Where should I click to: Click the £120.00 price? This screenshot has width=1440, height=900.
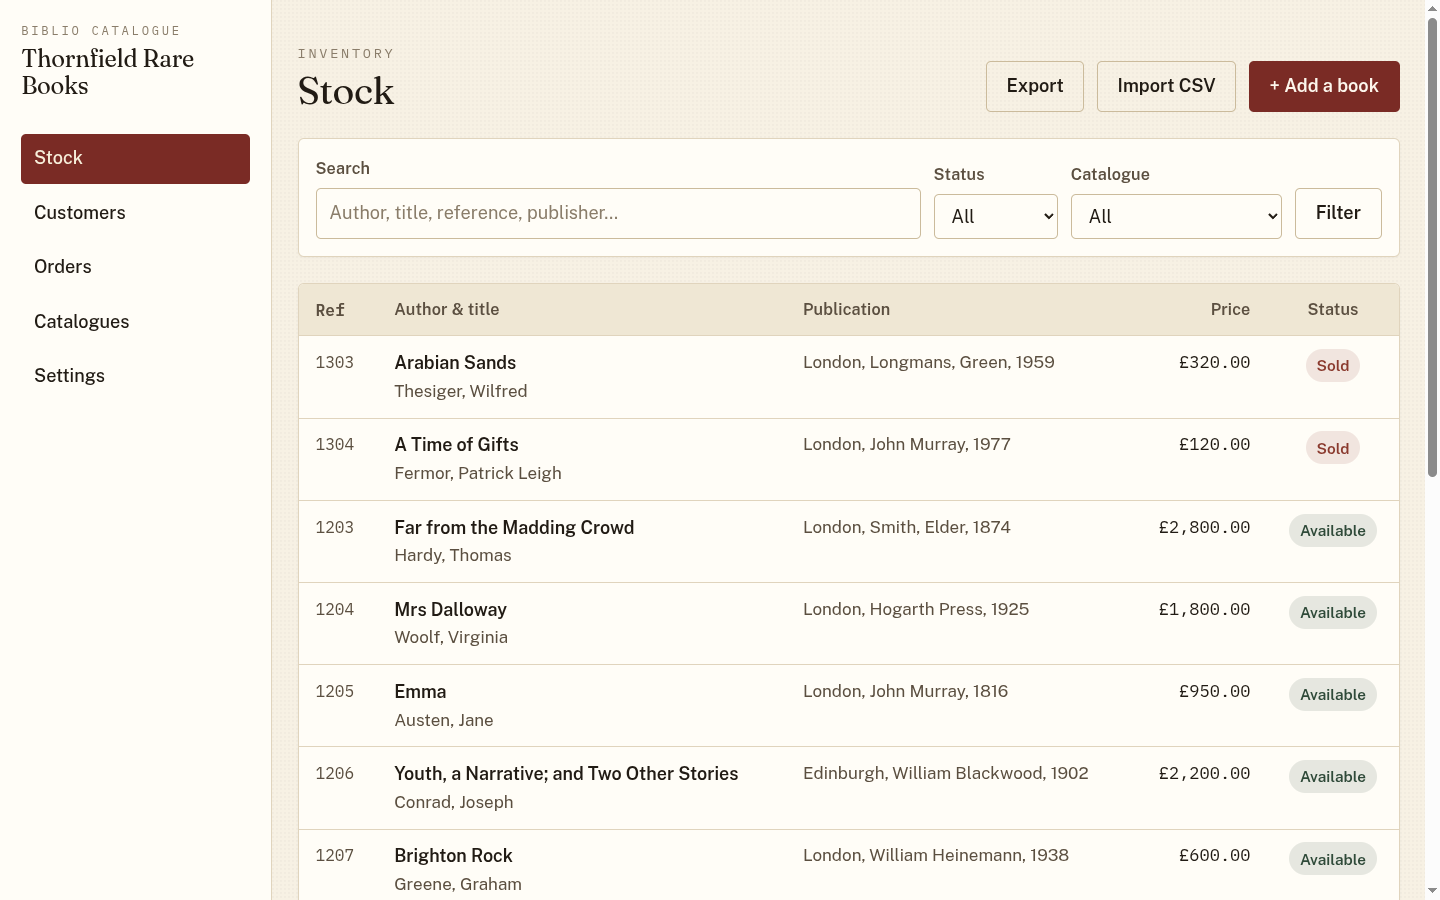point(1215,445)
